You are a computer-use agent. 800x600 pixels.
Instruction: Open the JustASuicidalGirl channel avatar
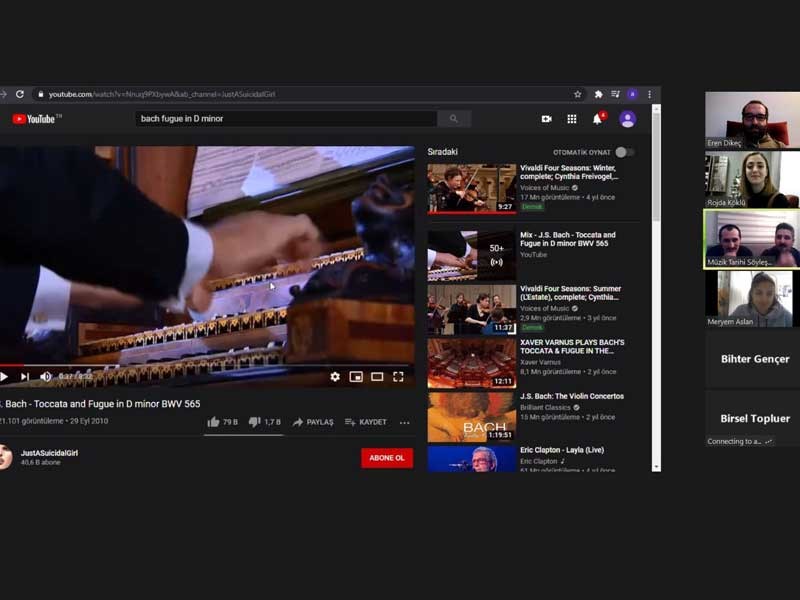5,457
